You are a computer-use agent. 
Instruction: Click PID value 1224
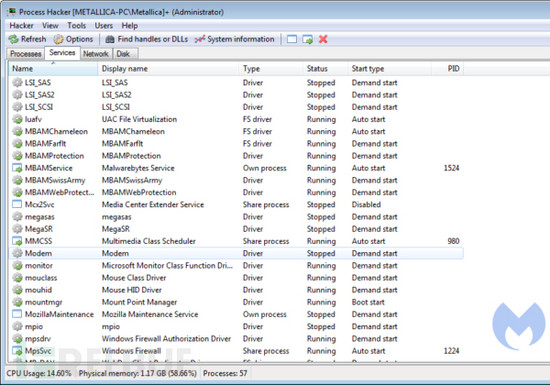point(452,351)
